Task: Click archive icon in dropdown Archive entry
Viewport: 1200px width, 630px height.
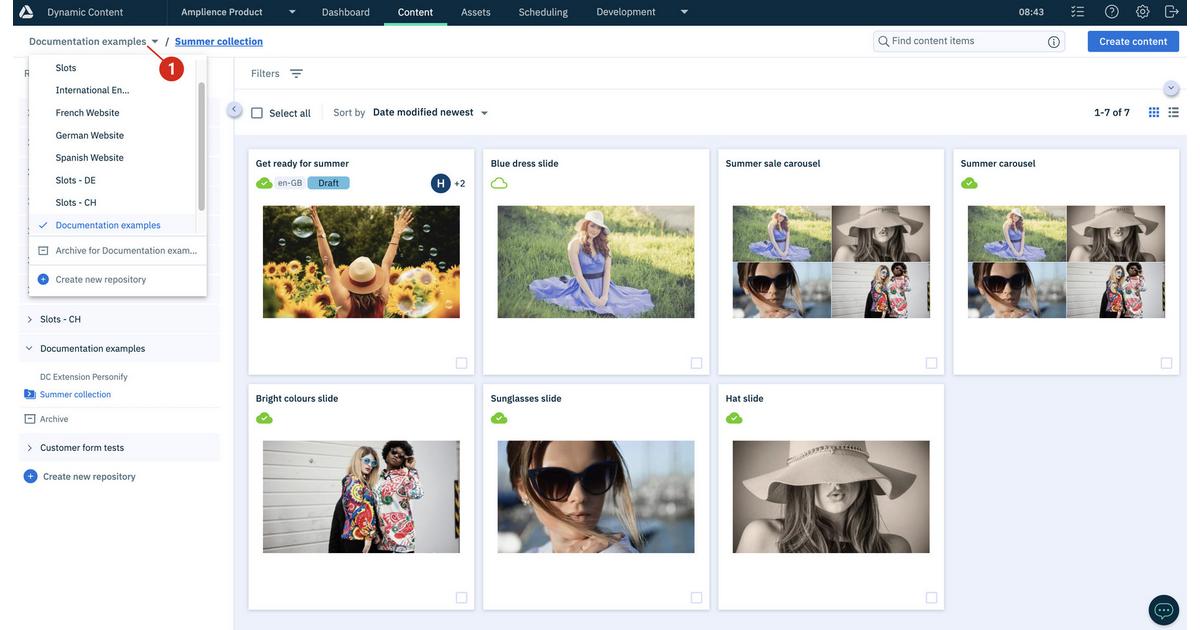Action: (x=43, y=250)
